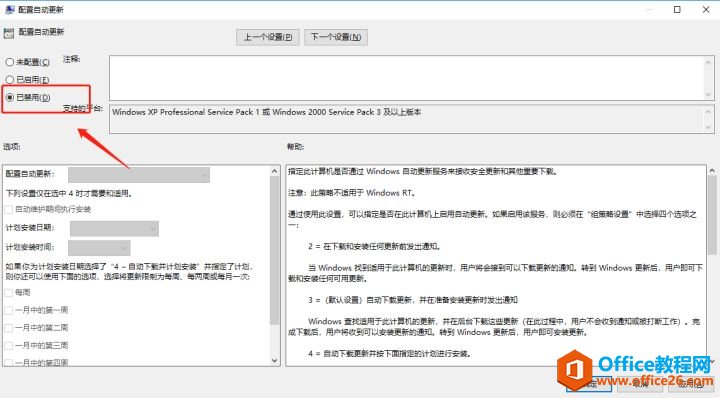Screen dimensions: 720x398
Task: Click the options panel scrollbar thumb
Action: pyautogui.click(x=275, y=250)
